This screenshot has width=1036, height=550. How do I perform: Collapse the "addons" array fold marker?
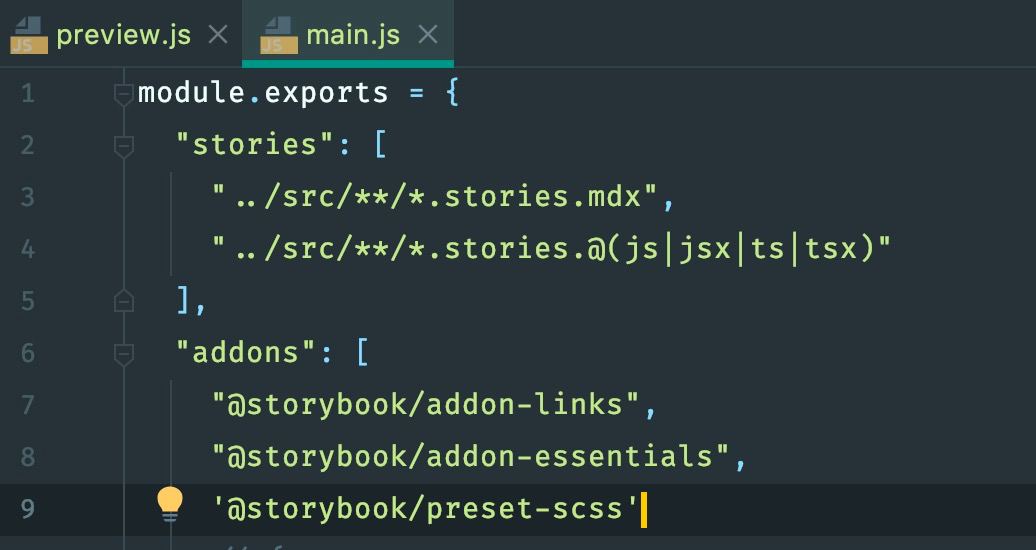(x=124, y=354)
